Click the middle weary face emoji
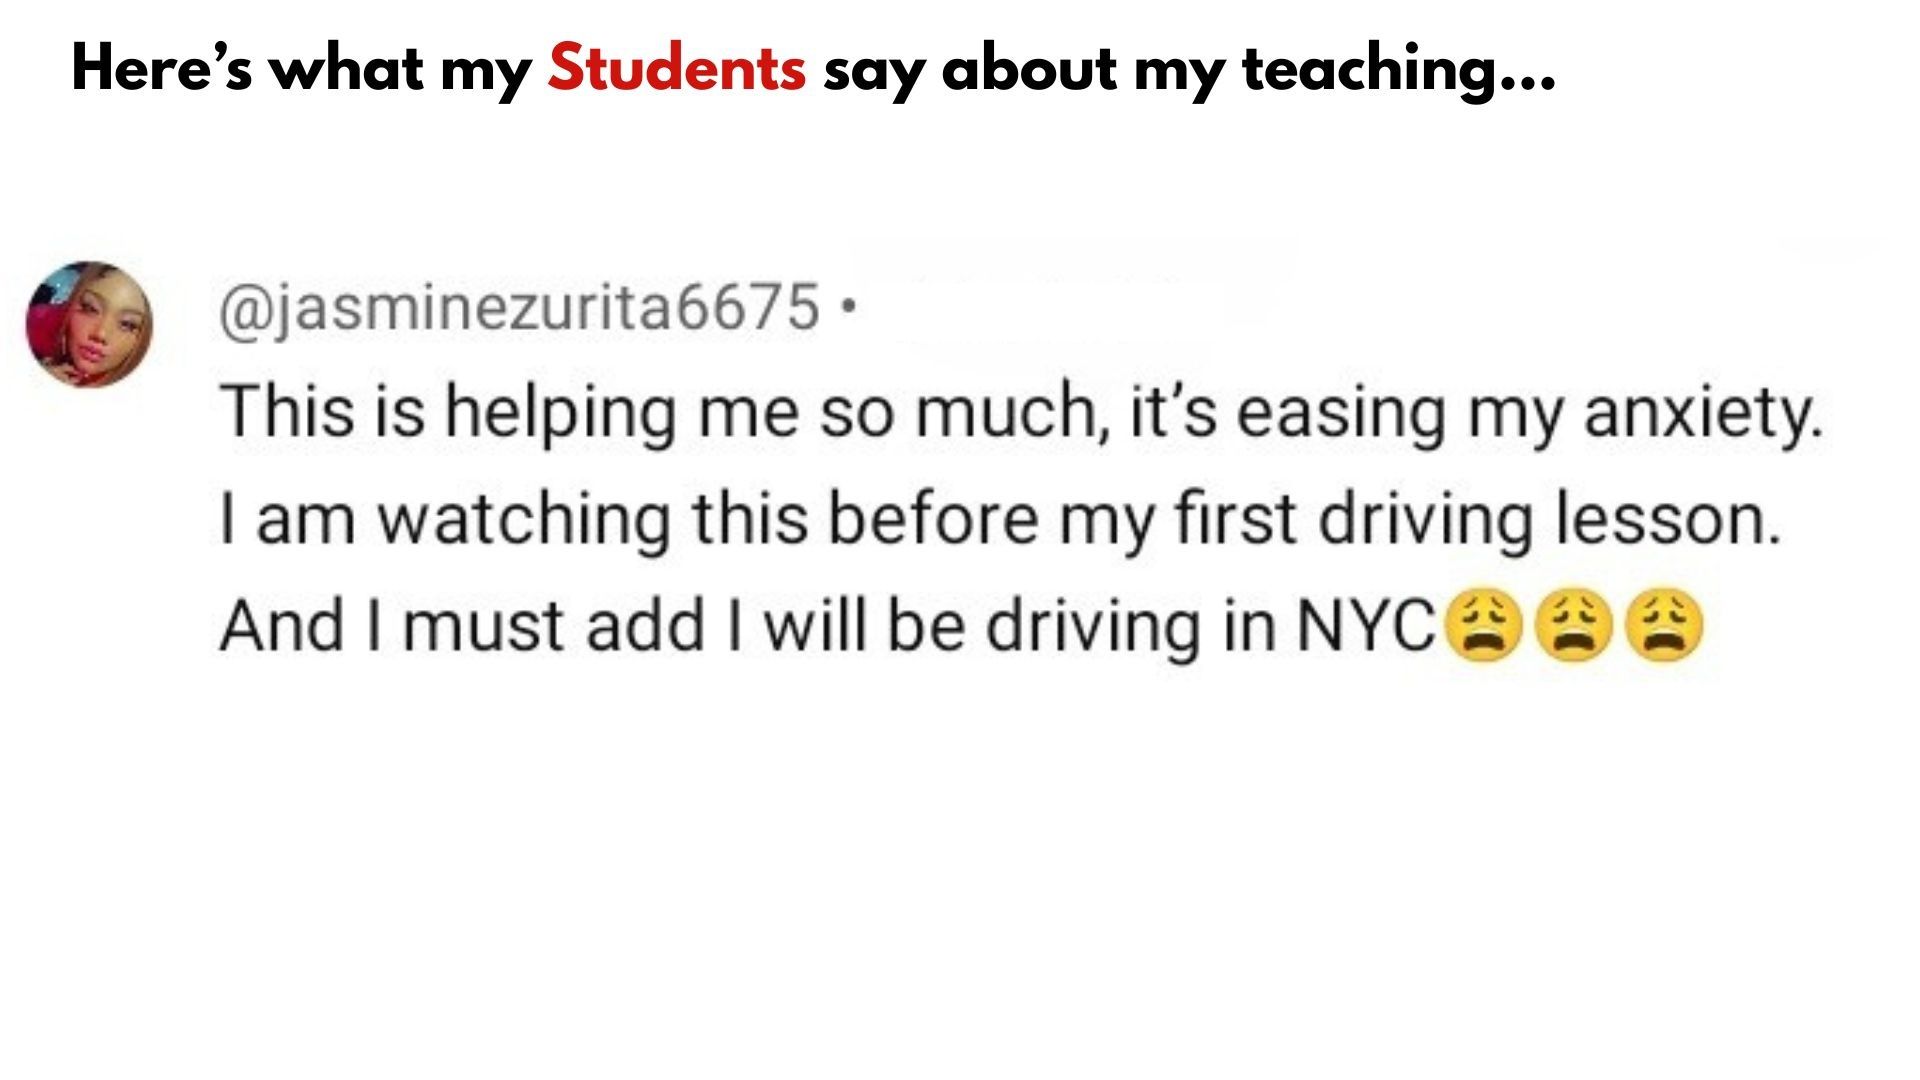This screenshot has height=1080, width=1920. (x=1575, y=626)
